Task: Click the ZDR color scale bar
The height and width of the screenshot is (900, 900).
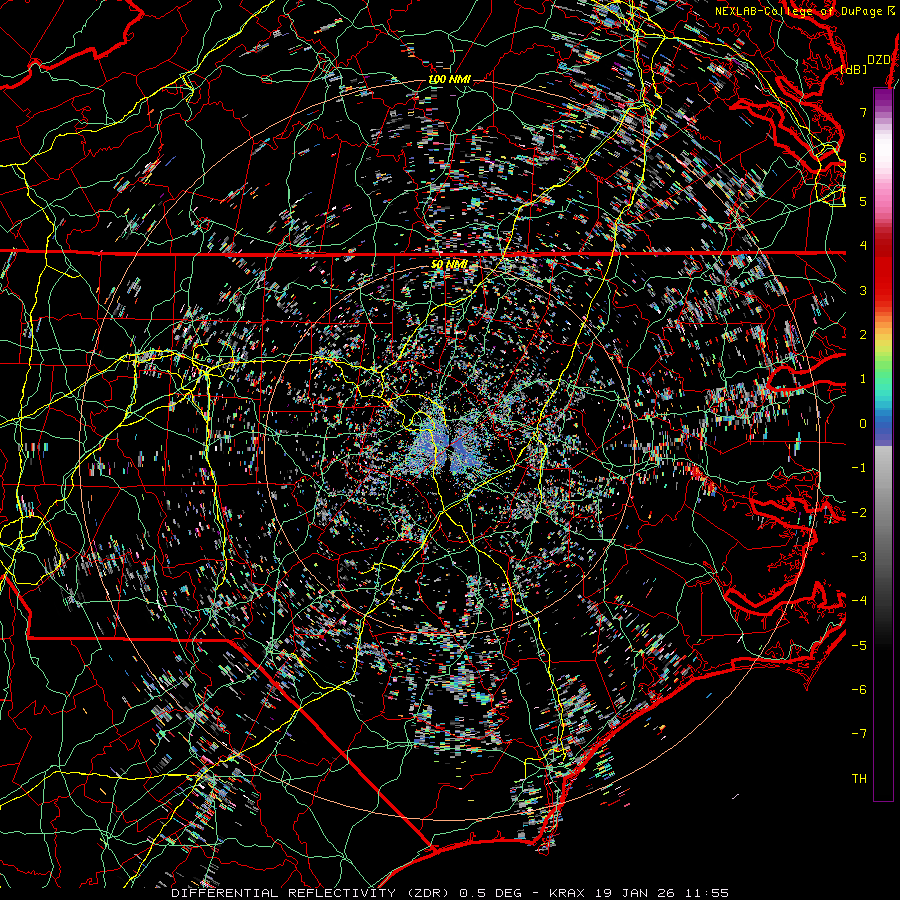Action: click(883, 444)
